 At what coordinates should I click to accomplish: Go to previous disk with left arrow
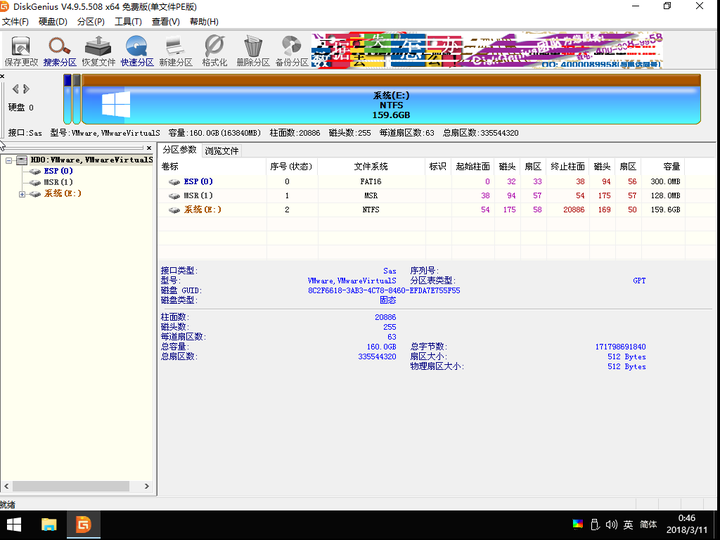tap(16, 89)
